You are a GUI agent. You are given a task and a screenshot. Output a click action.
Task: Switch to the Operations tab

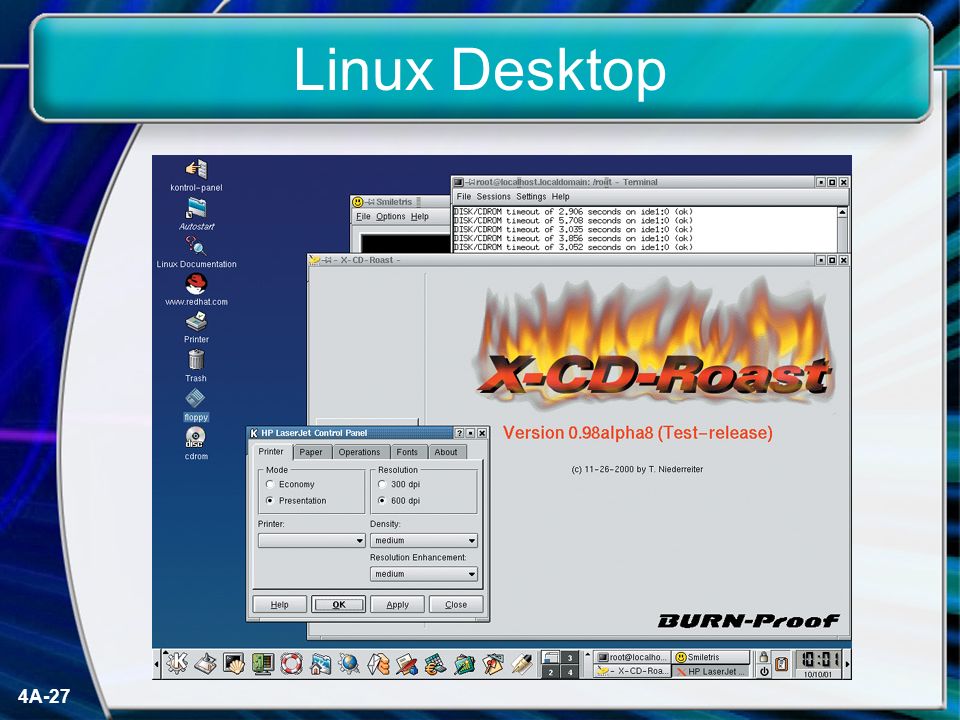tap(359, 452)
